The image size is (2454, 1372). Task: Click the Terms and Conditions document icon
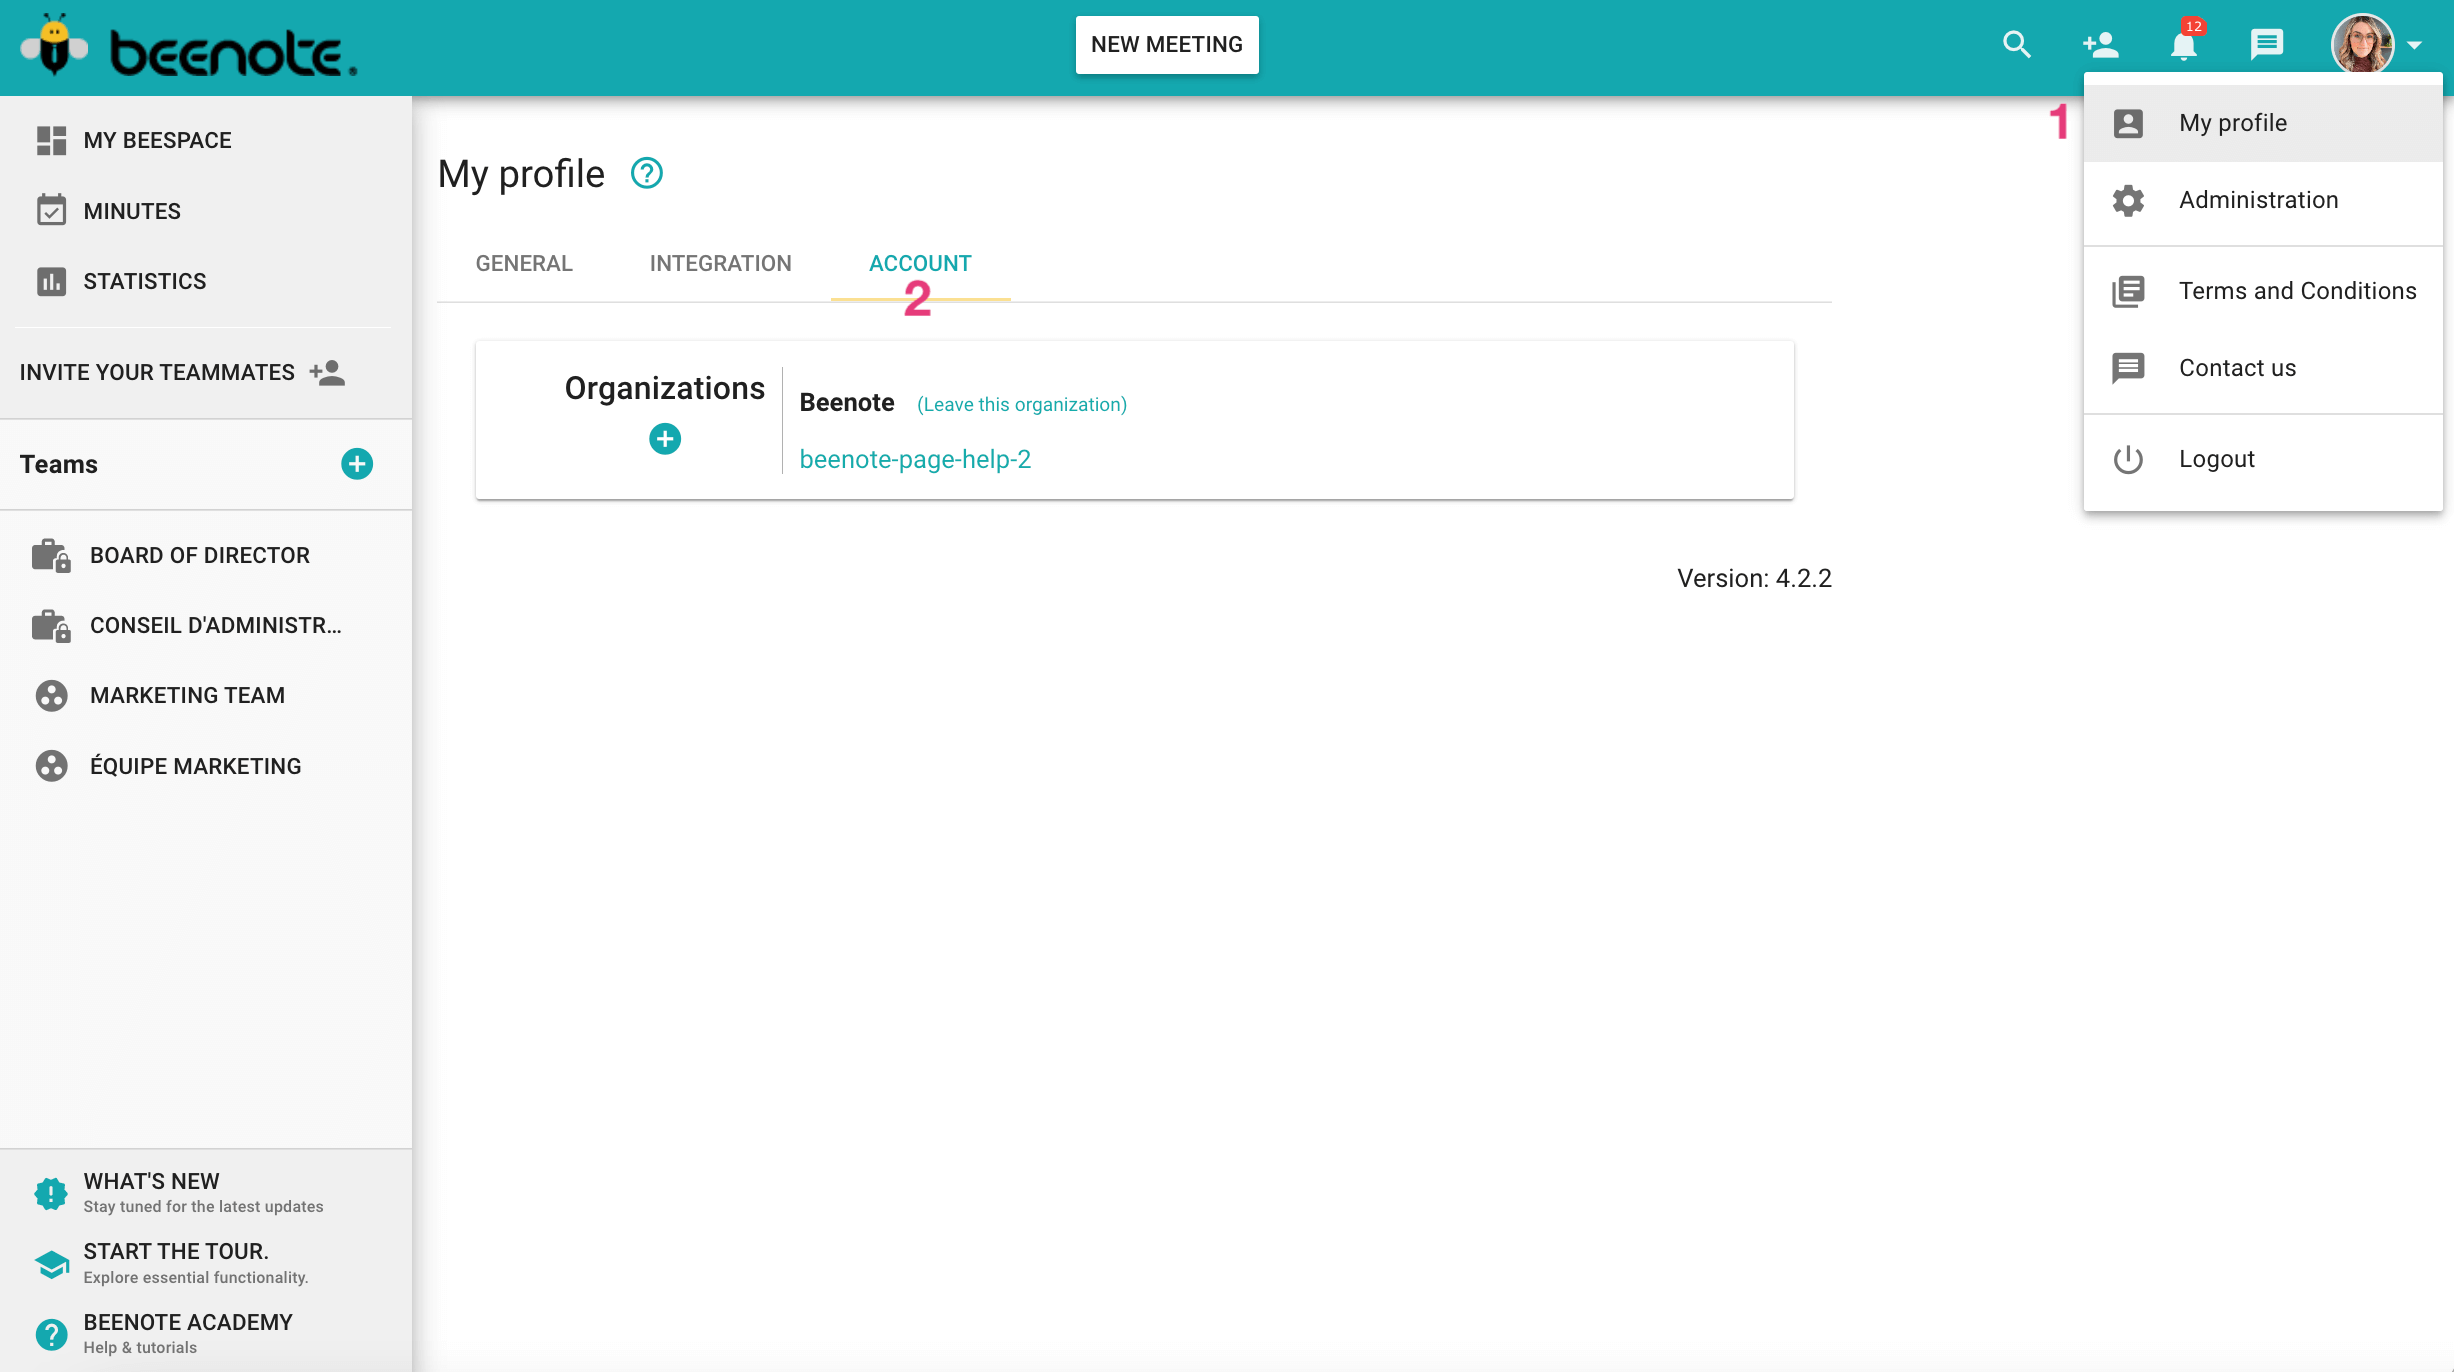(x=2128, y=291)
